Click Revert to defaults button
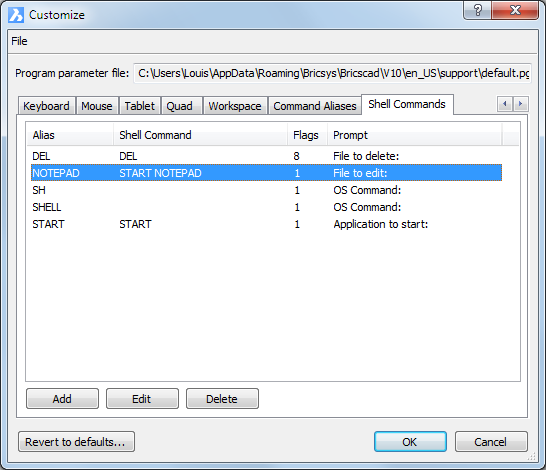The image size is (546, 470). 76,442
